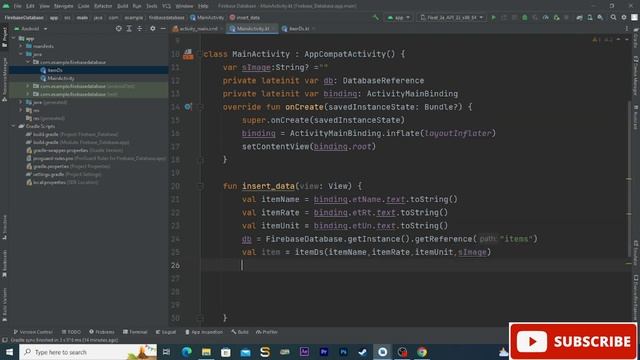
Task: Open Task View on the taskbar
Action: pos(167,352)
